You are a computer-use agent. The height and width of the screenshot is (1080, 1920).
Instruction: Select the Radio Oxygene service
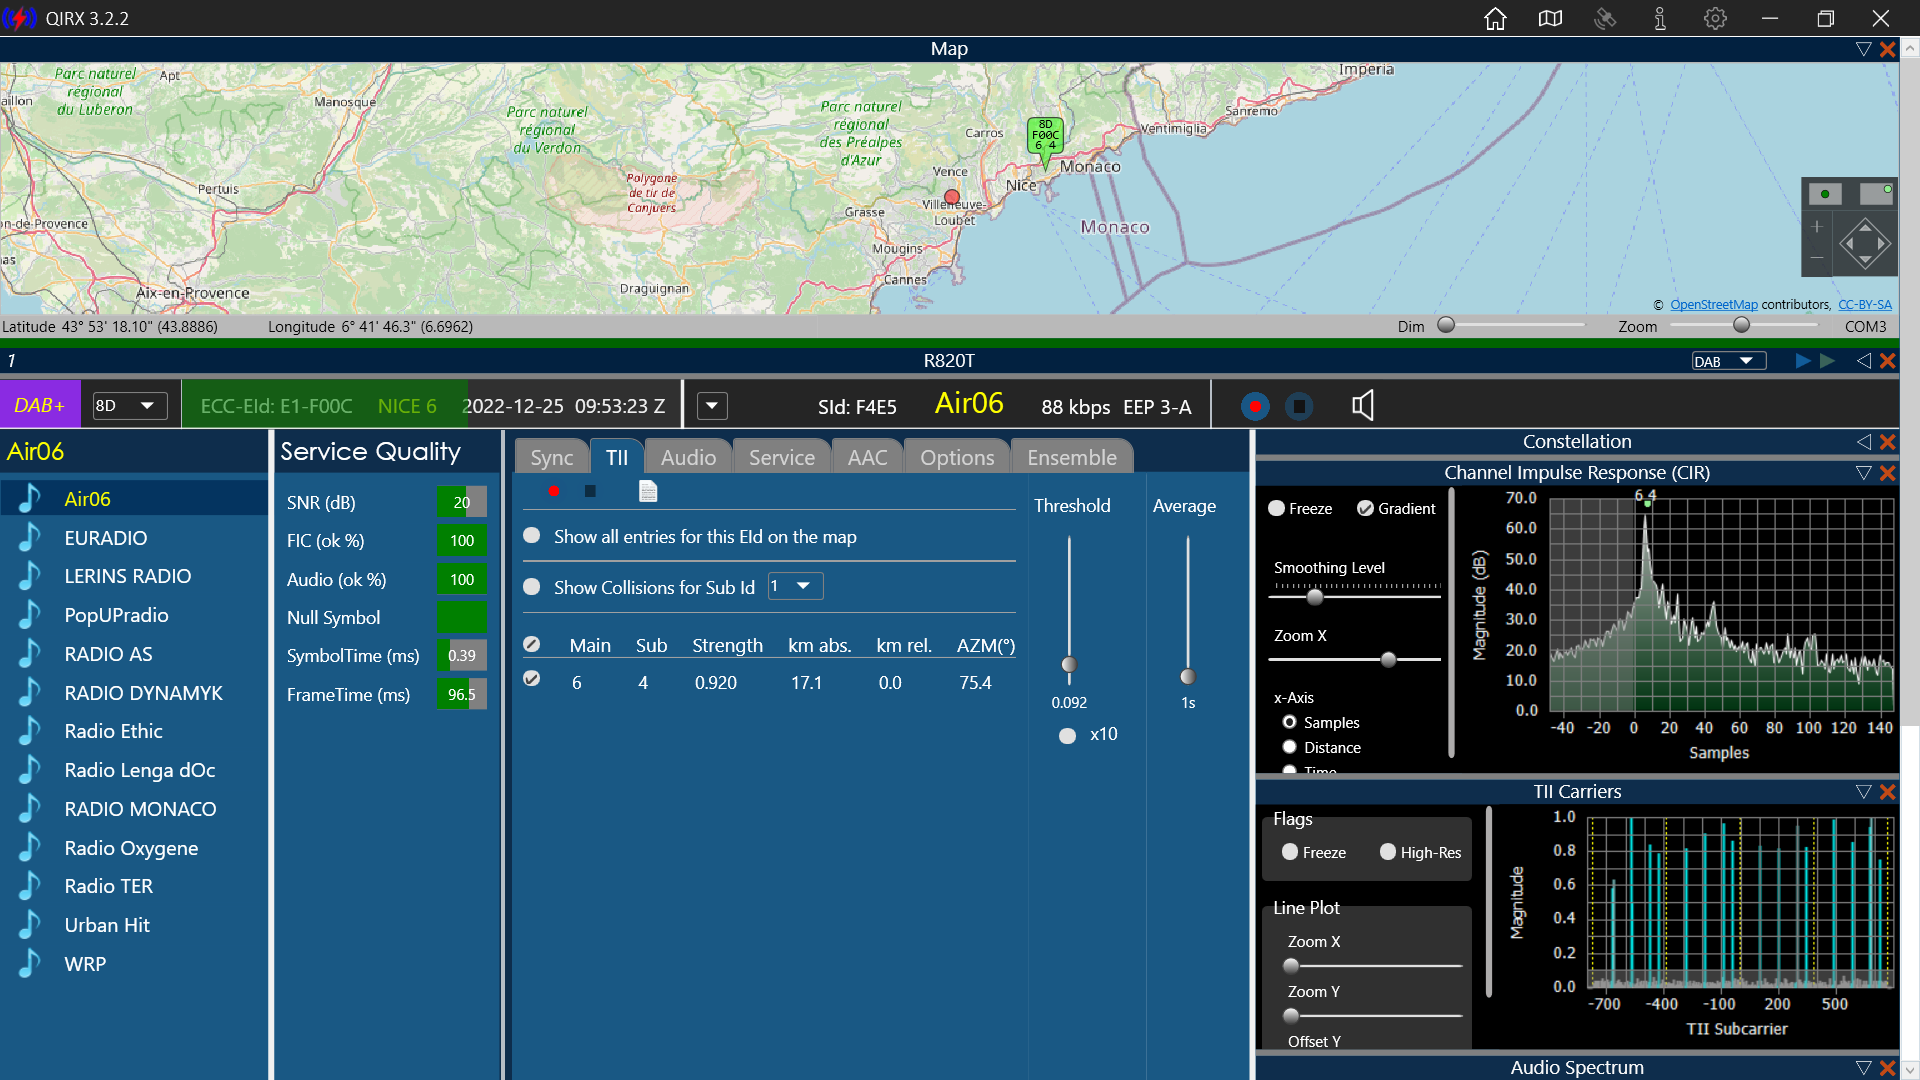pyautogui.click(x=134, y=848)
